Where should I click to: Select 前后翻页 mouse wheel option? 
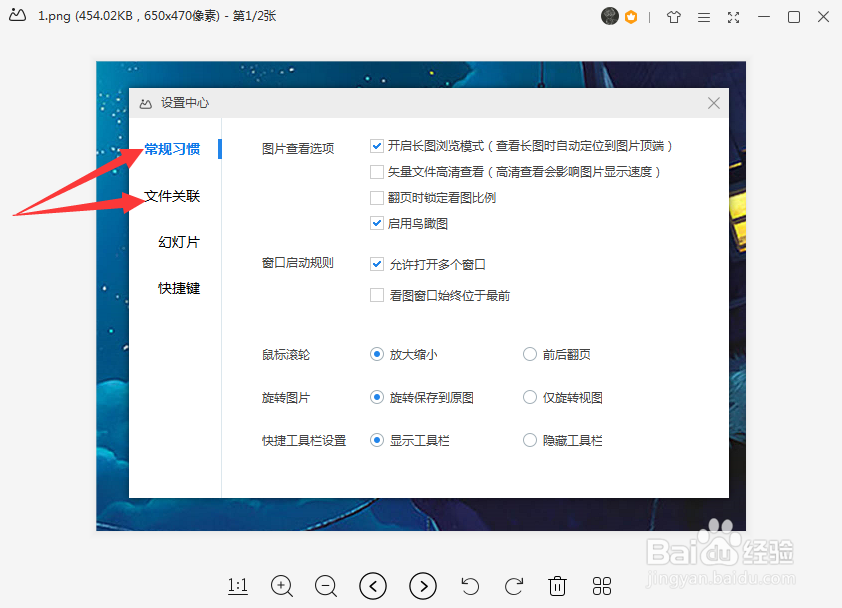530,354
